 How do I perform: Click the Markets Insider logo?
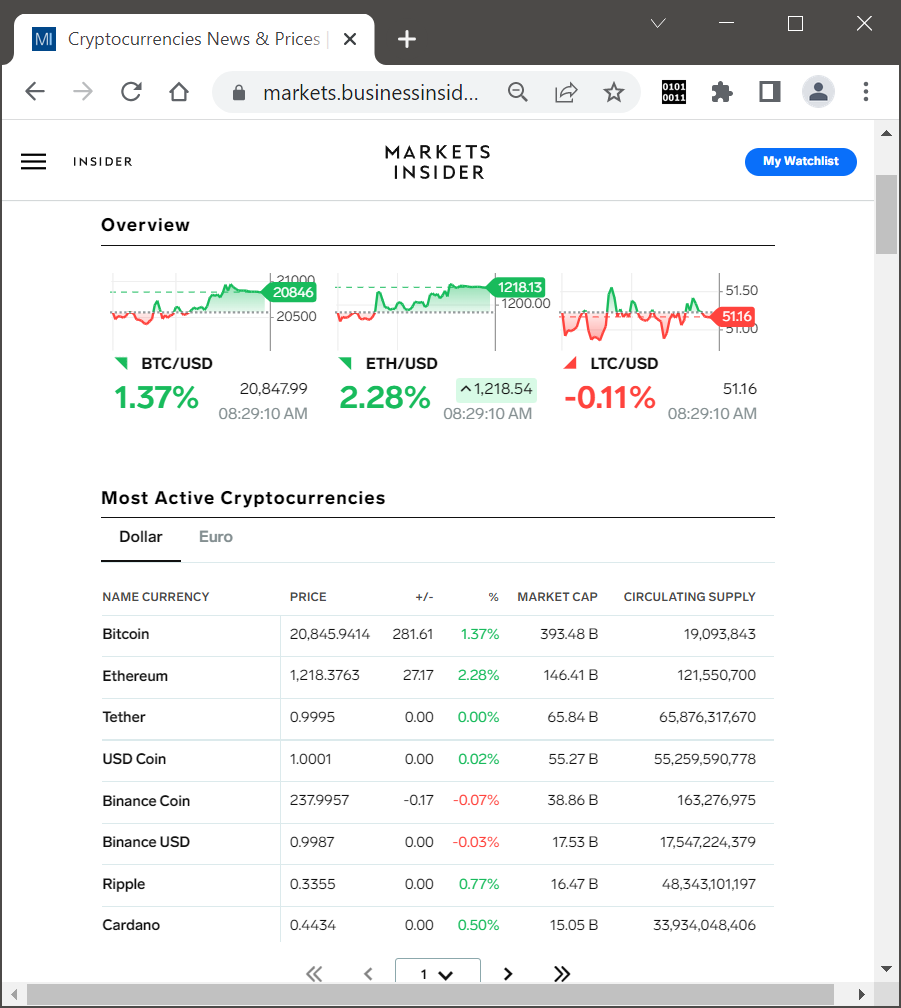(x=438, y=162)
